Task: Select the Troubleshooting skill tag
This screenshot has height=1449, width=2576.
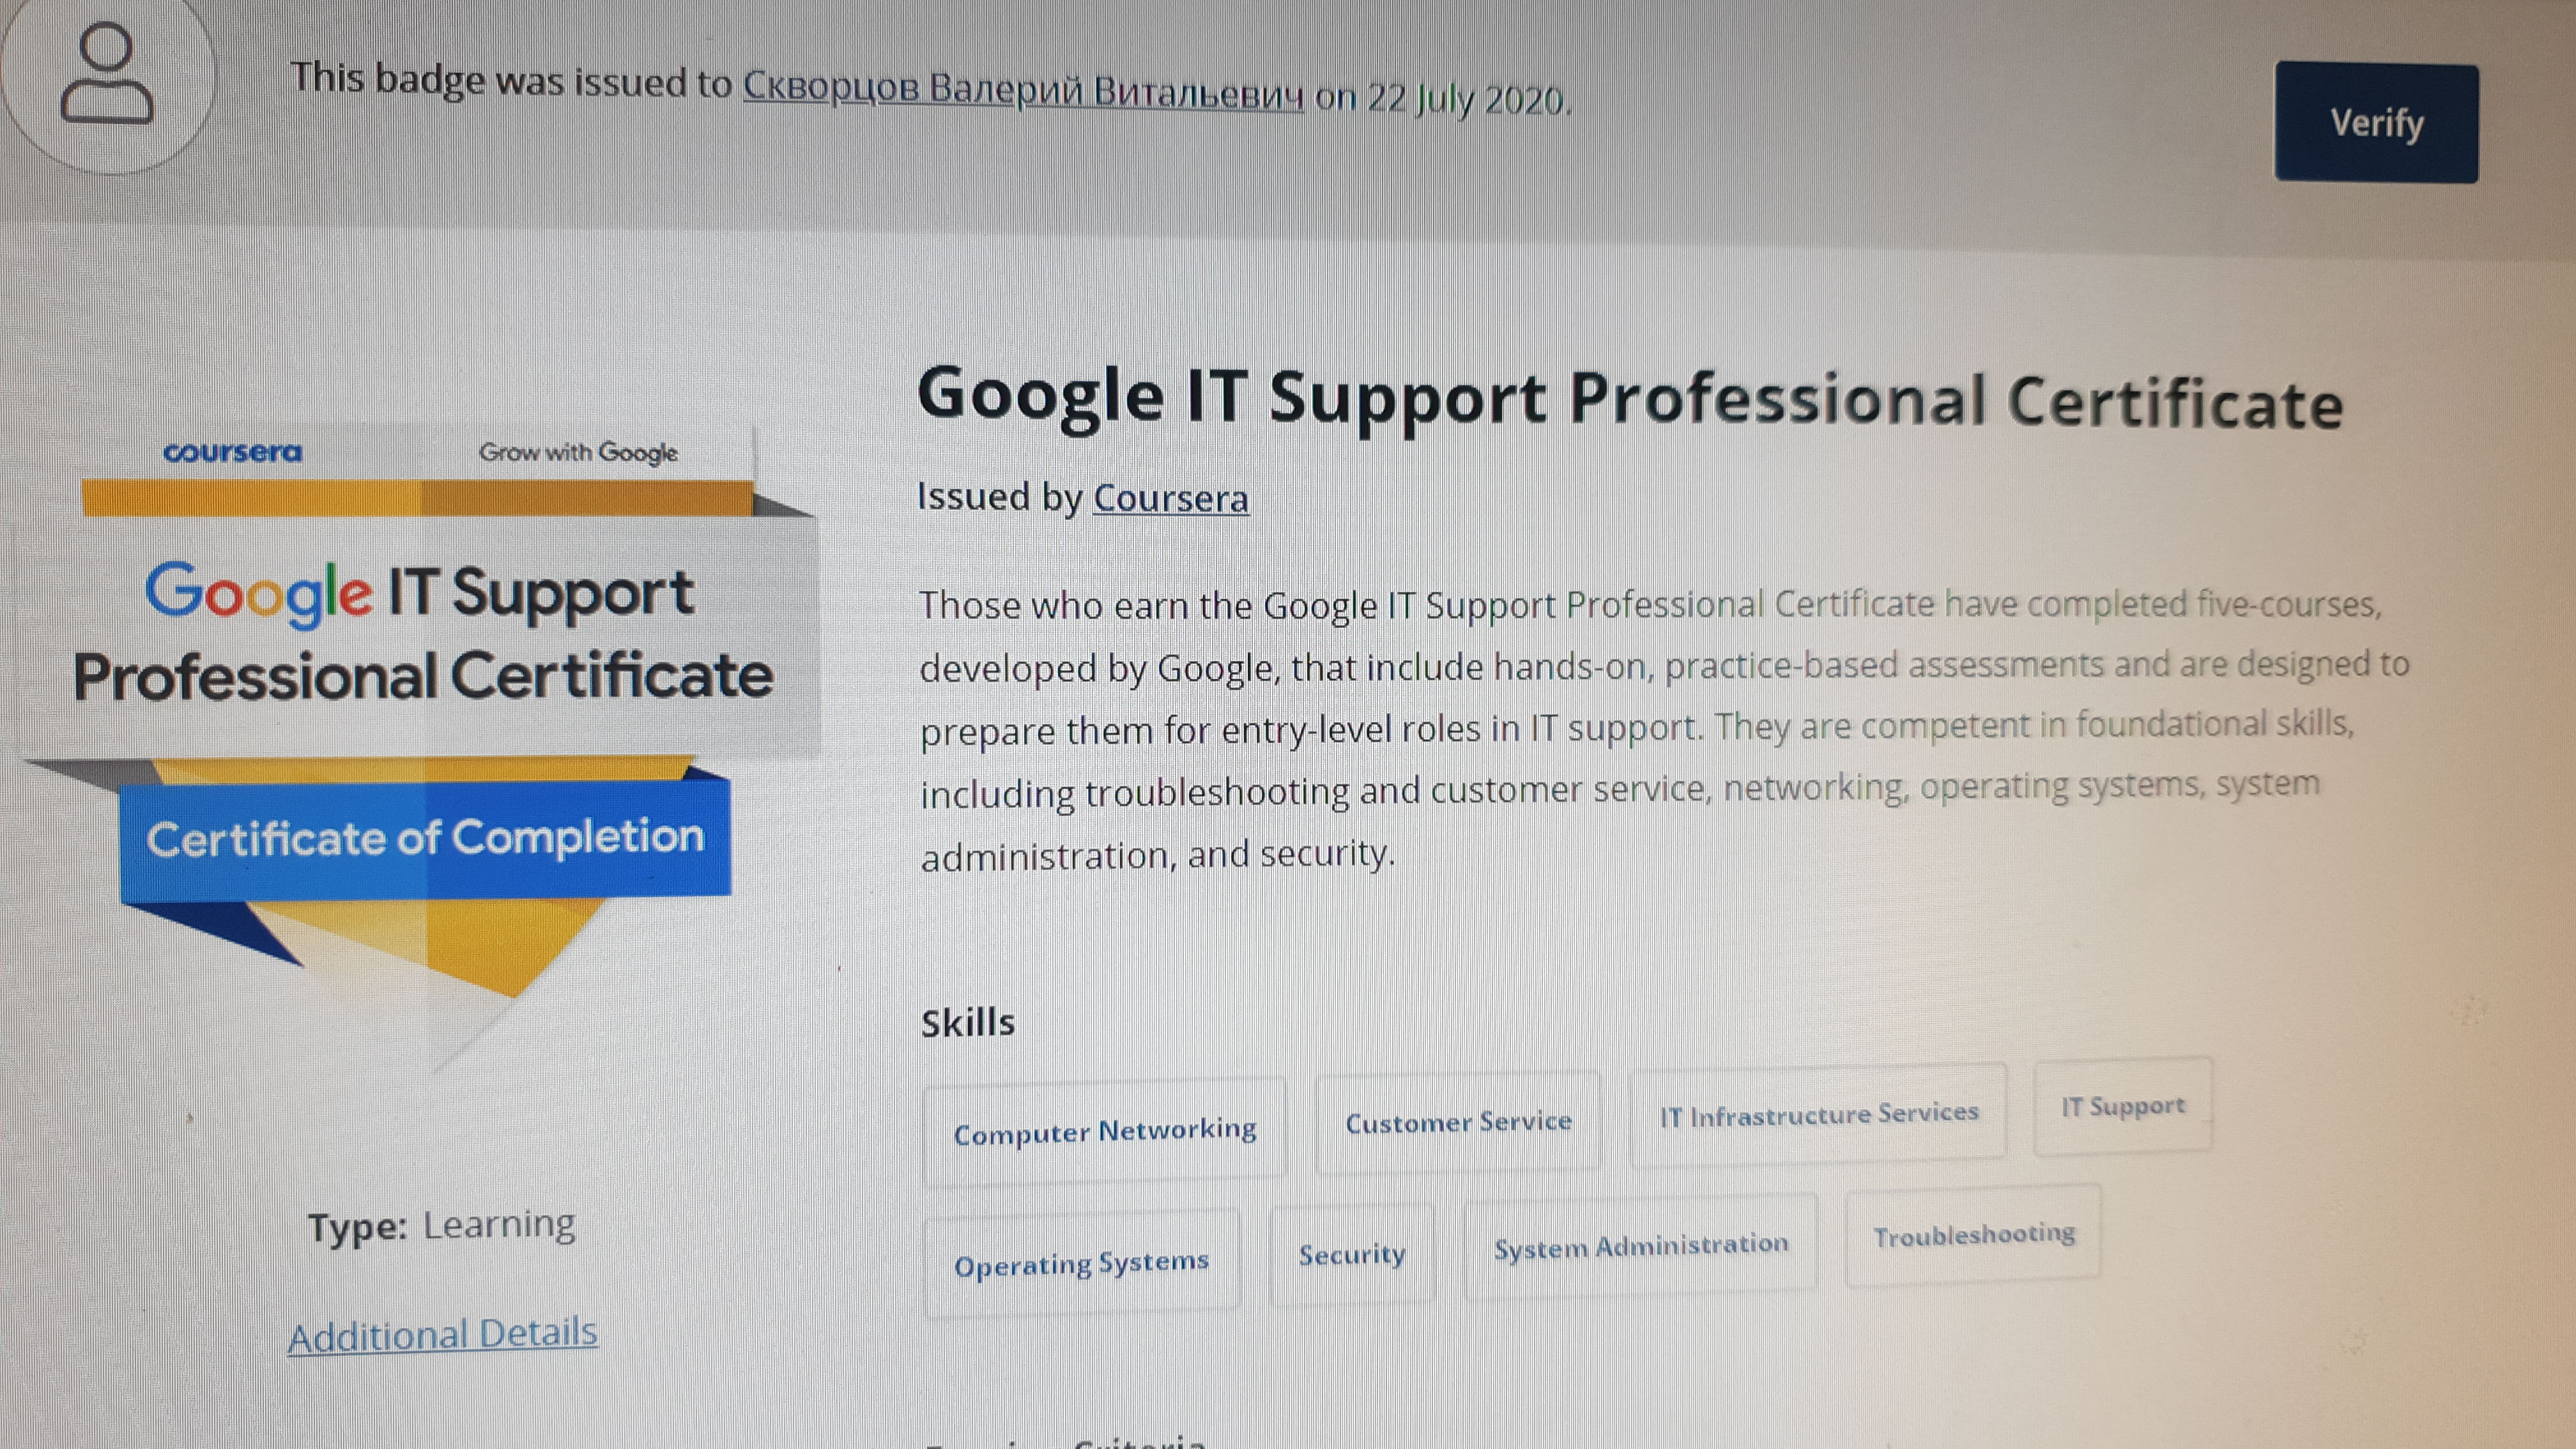Action: pyautogui.click(x=1973, y=1236)
